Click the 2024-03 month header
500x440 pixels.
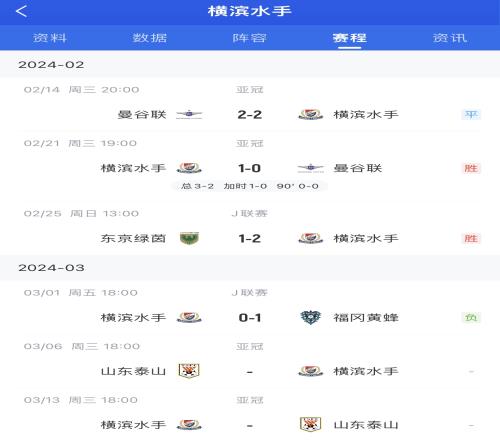pyautogui.click(x=51, y=268)
